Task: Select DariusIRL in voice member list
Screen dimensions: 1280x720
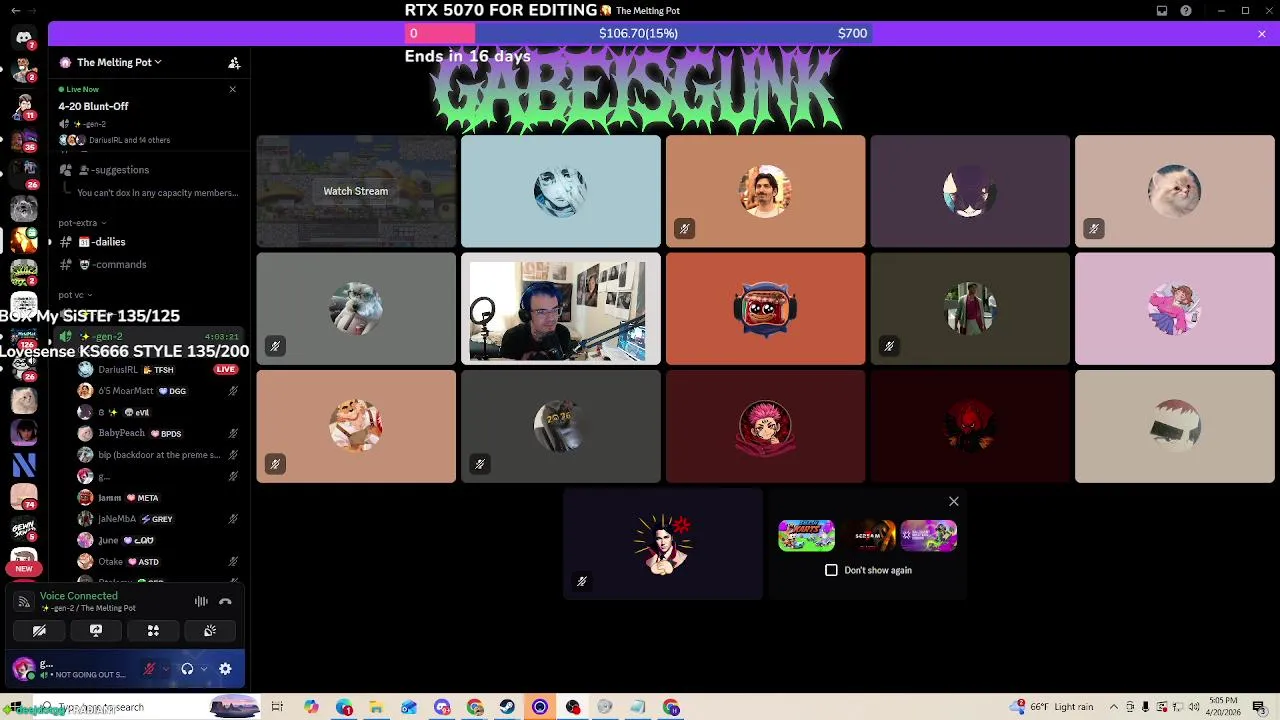Action: 158,370
